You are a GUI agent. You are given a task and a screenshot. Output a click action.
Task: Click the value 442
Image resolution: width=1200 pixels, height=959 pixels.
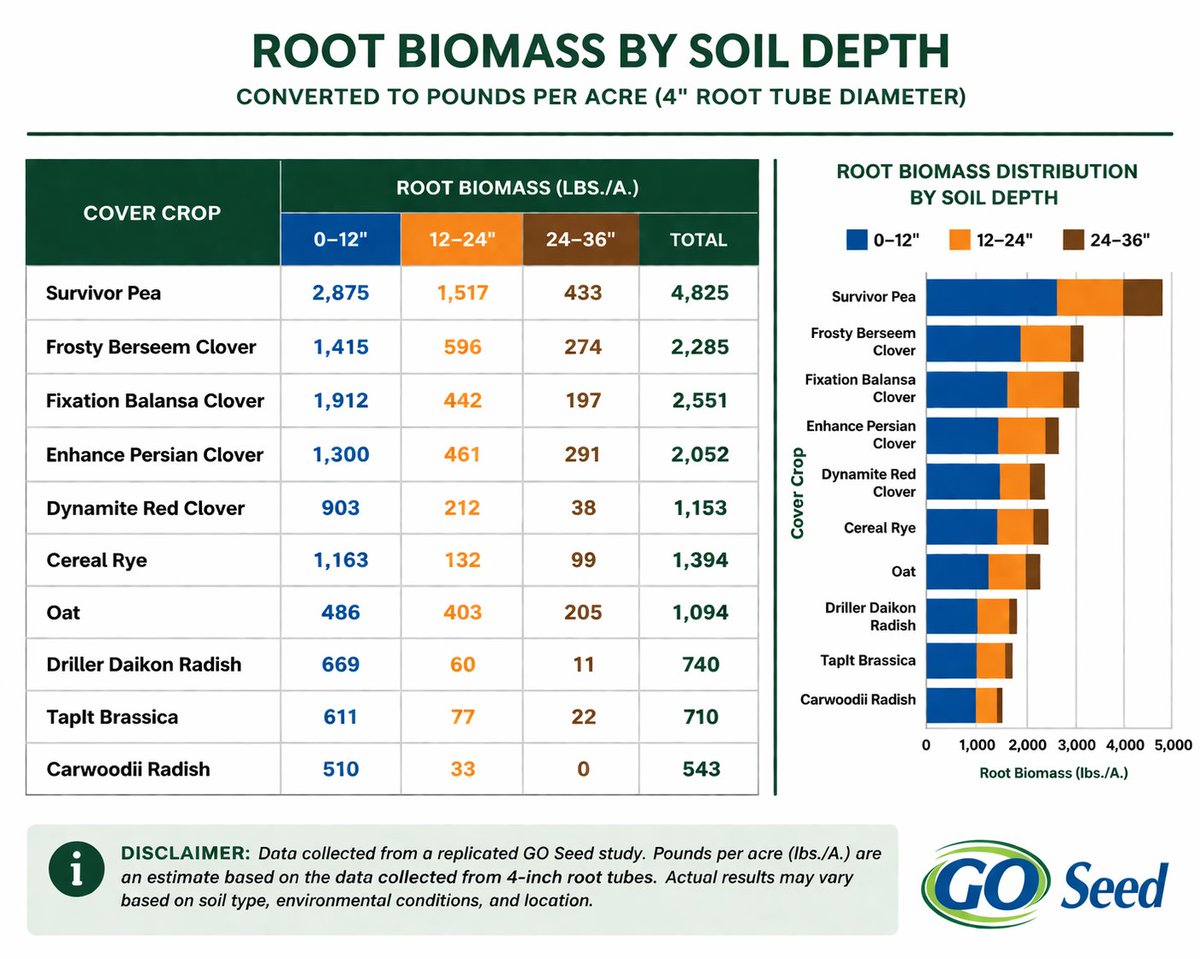point(460,401)
